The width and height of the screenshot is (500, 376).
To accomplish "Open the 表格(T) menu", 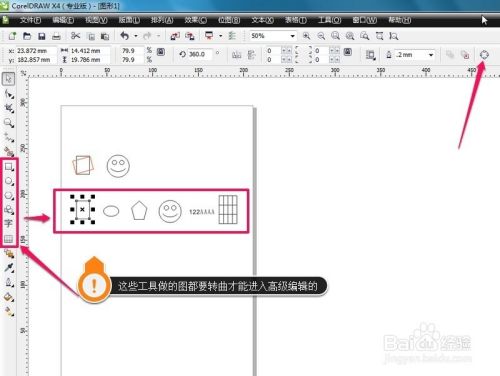I will pyautogui.click(x=295, y=20).
